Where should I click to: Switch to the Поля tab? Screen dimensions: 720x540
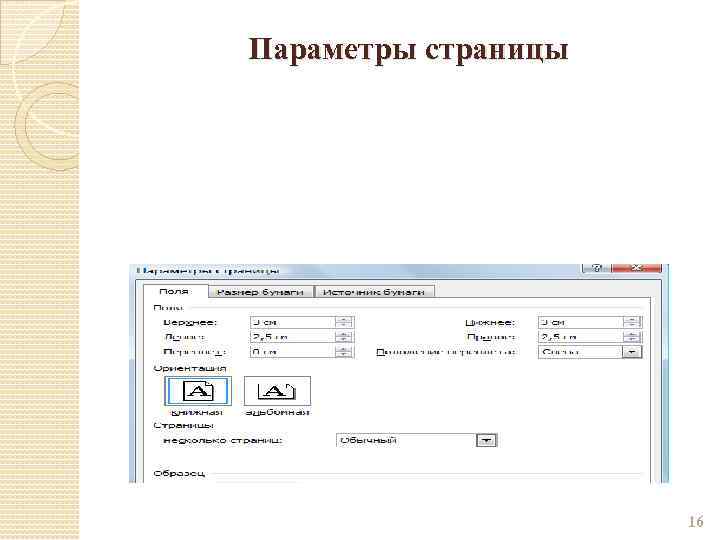[175, 291]
